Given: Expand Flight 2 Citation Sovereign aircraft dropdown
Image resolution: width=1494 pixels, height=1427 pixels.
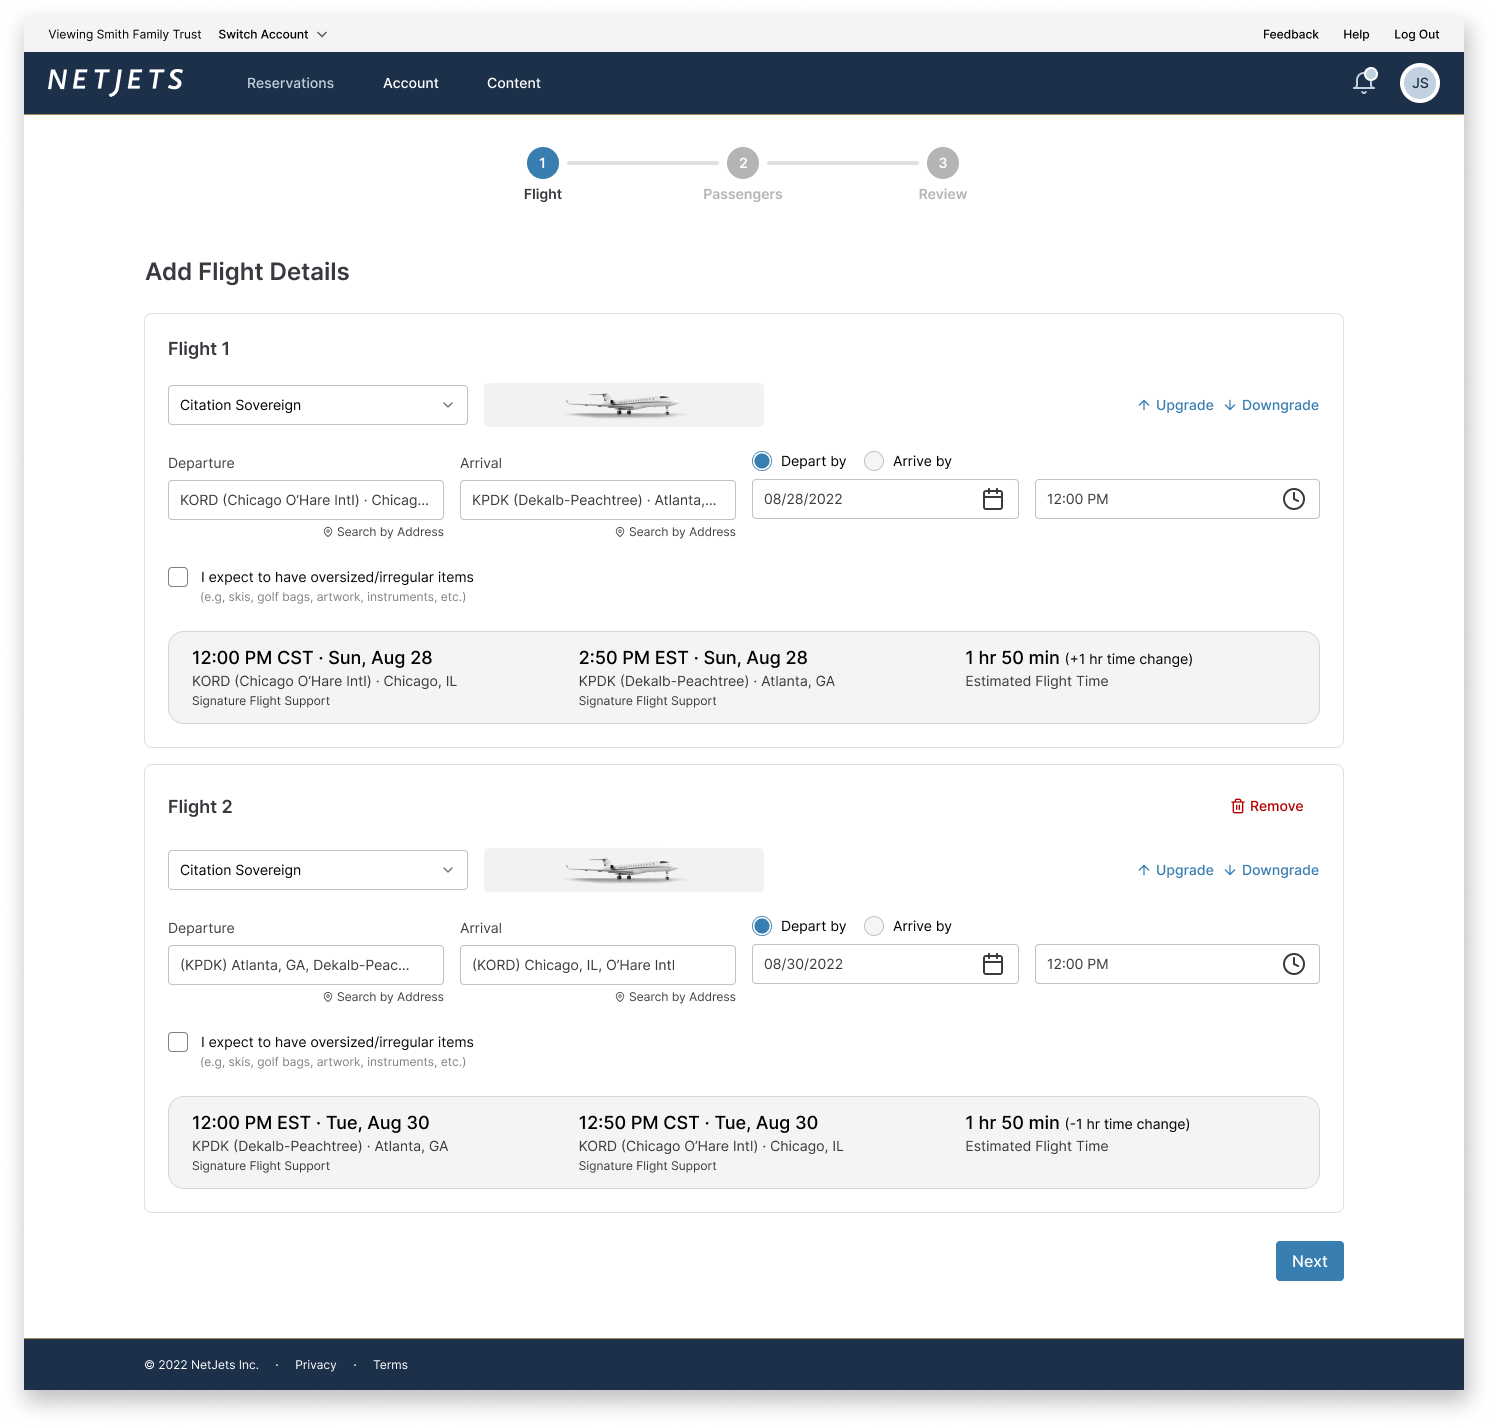Looking at the screenshot, I should [318, 870].
